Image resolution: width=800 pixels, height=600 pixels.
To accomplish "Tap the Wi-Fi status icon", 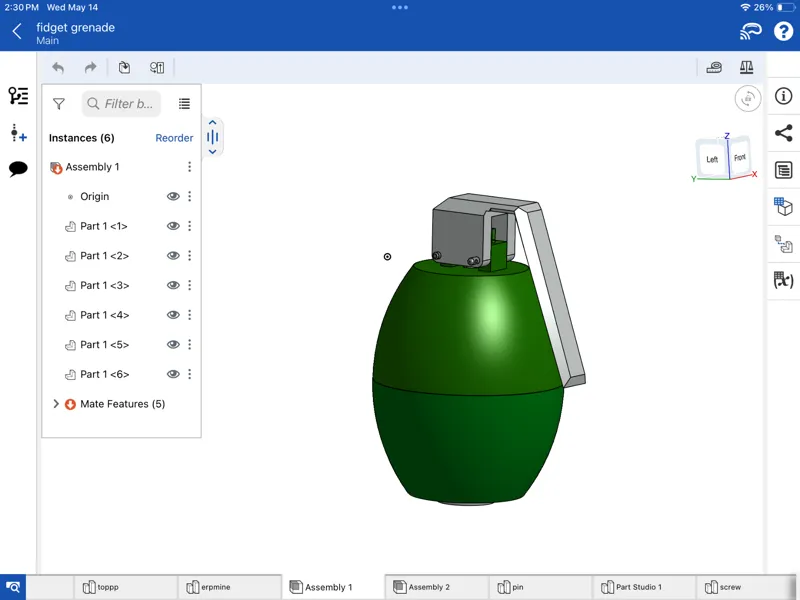I will (x=745, y=7).
